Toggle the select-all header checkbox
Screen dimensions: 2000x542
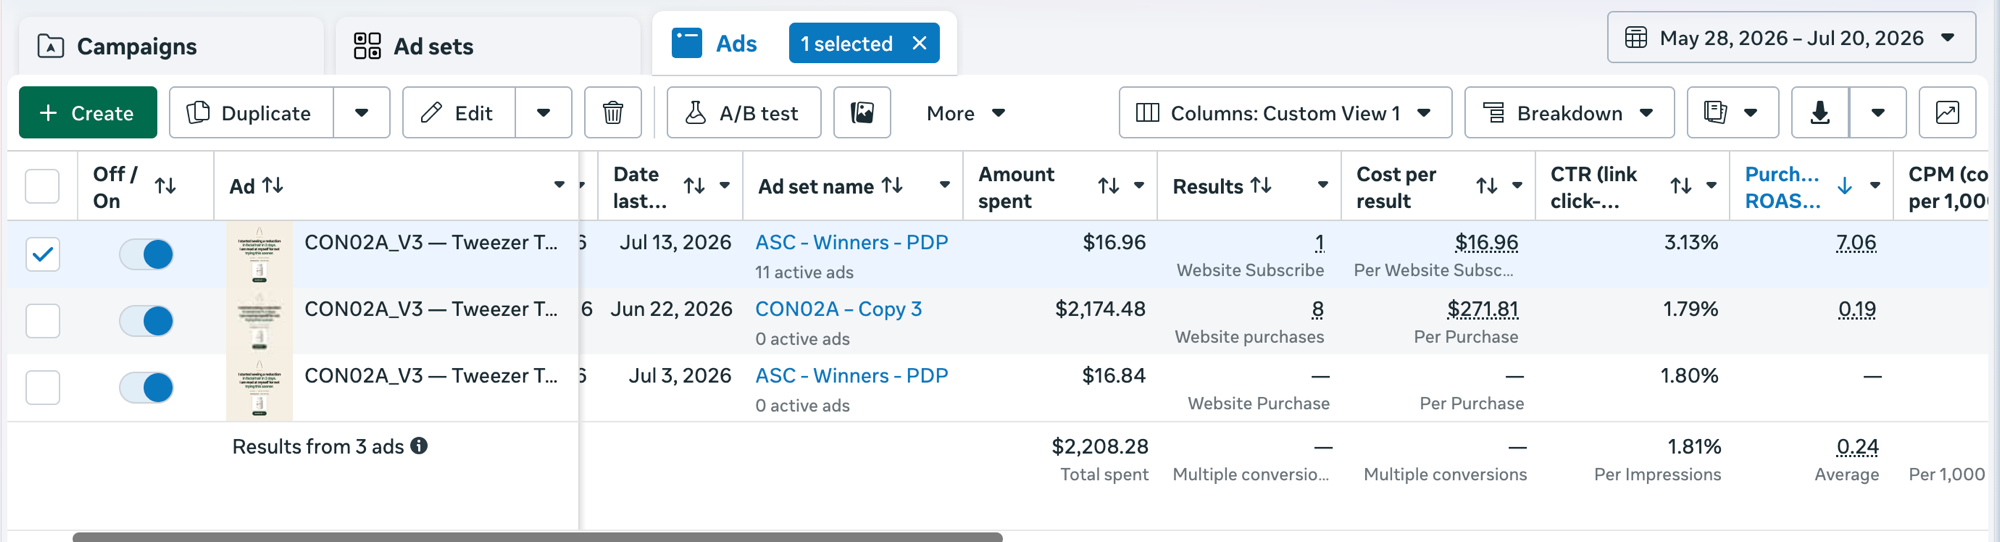pyautogui.click(x=42, y=186)
